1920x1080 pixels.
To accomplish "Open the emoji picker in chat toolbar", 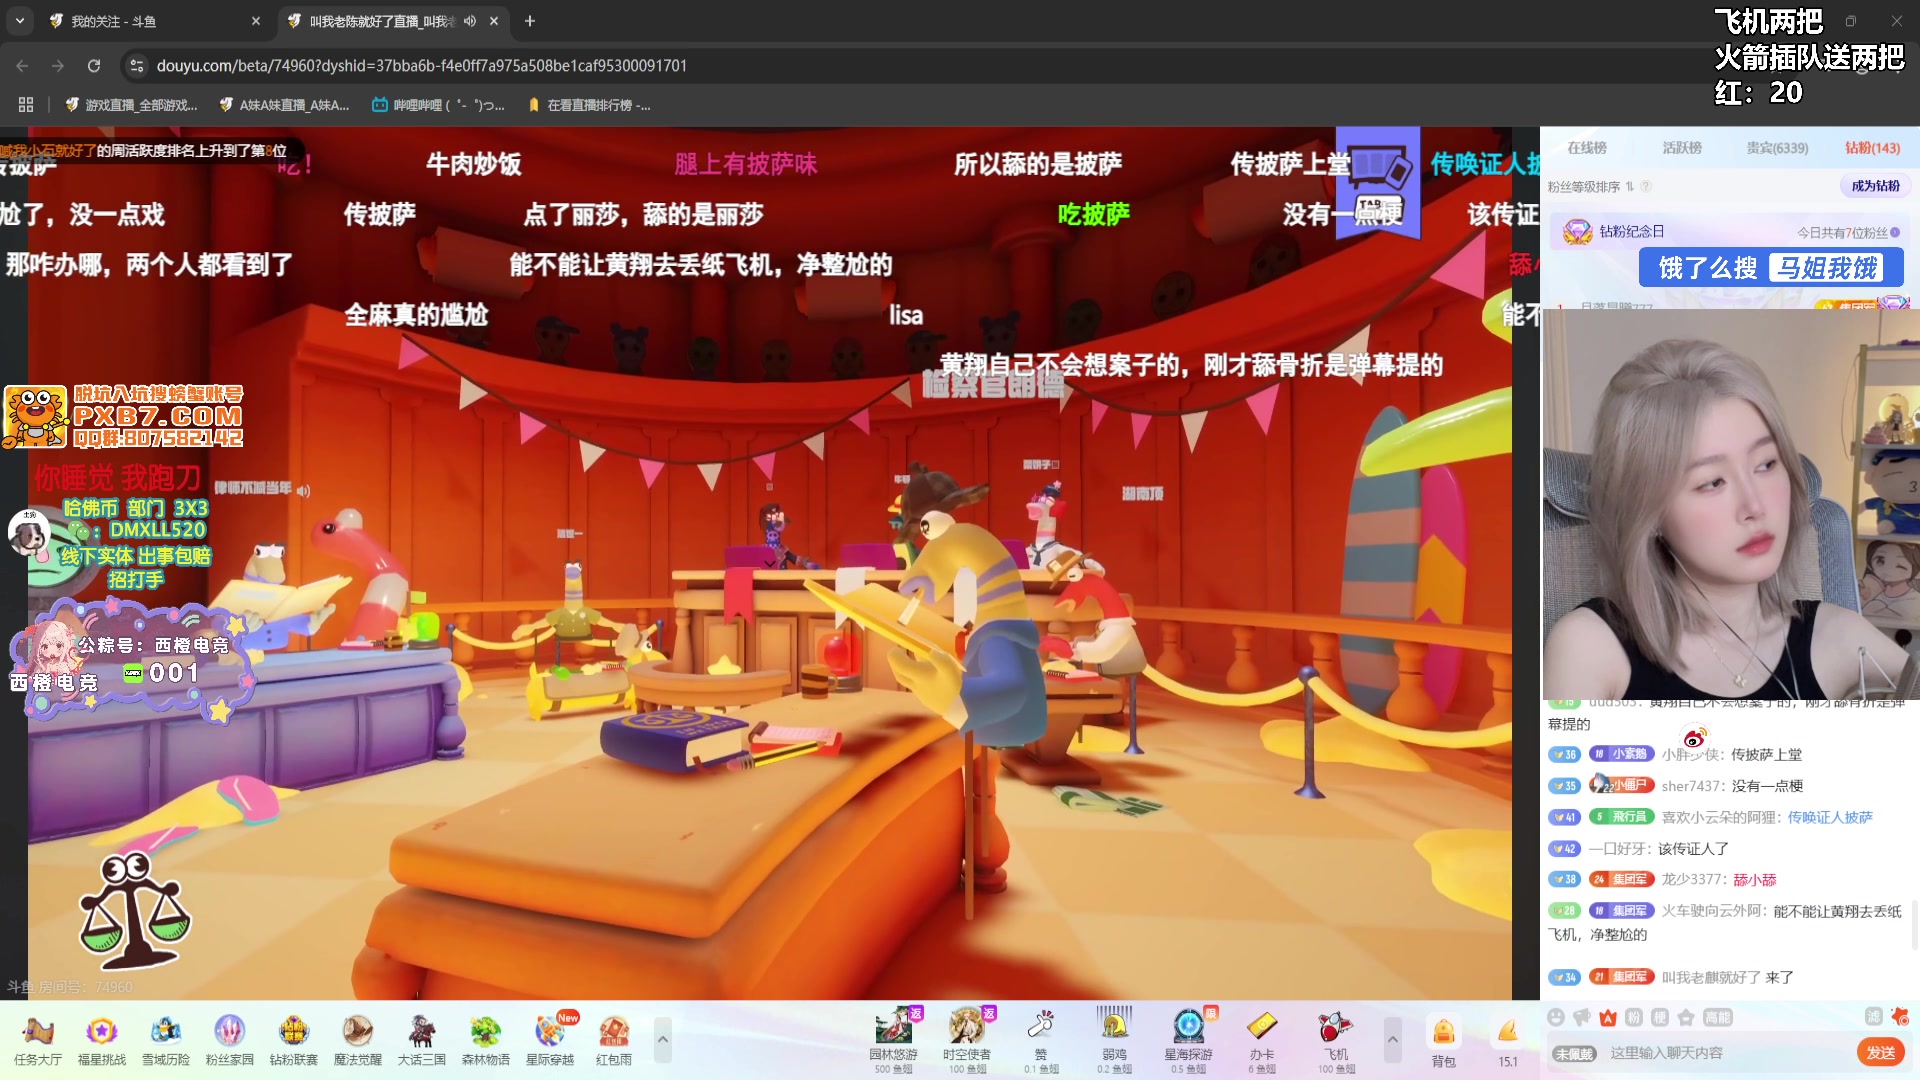I will tap(1556, 1017).
